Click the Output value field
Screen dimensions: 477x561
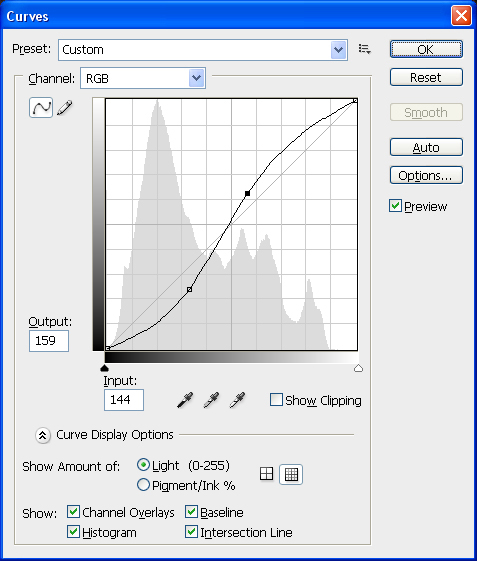coord(49,341)
